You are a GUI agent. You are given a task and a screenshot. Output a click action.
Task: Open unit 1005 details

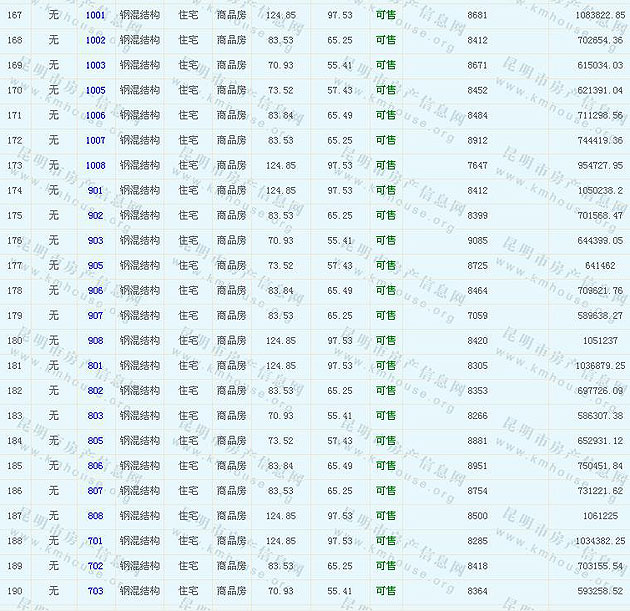[95, 91]
